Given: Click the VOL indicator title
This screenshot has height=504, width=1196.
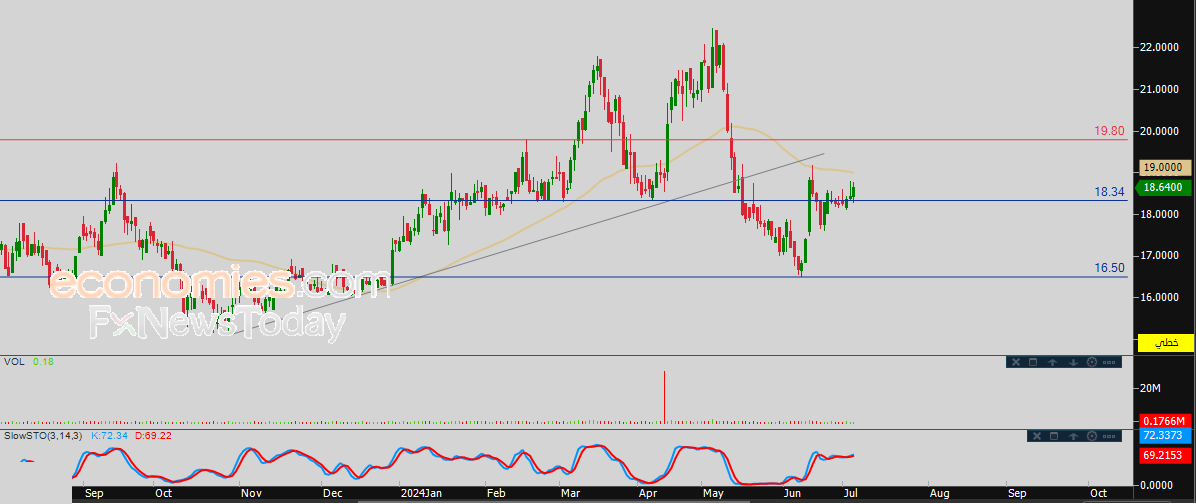Looking at the screenshot, I should coord(14,361).
